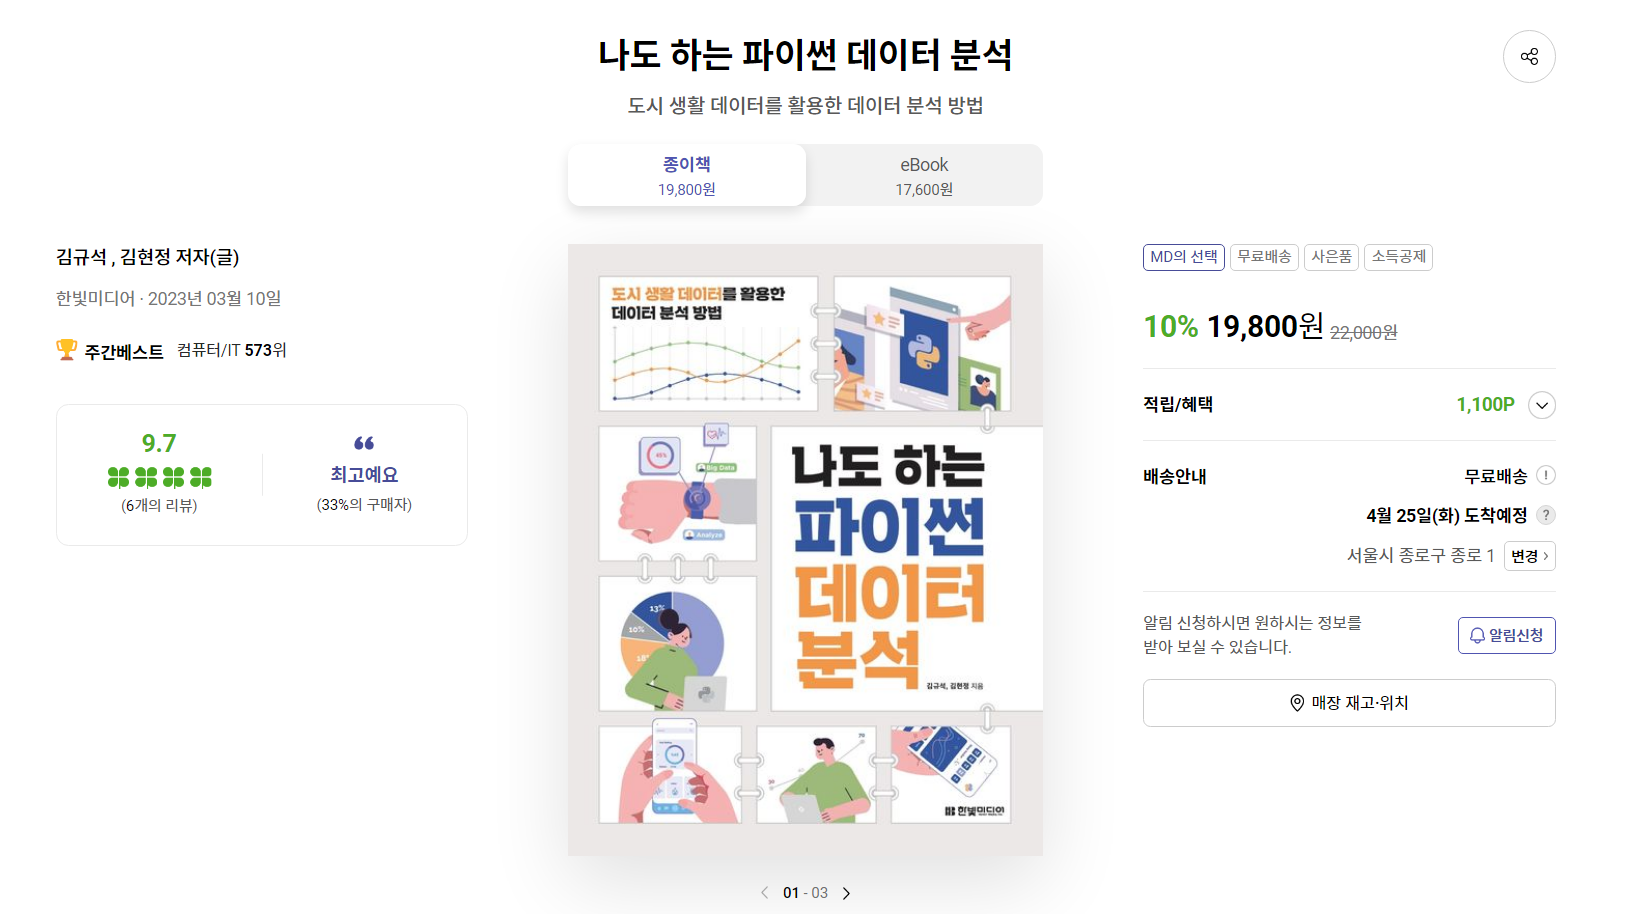Open author 김현정 link
The height and width of the screenshot is (914, 1631).
click(145, 257)
